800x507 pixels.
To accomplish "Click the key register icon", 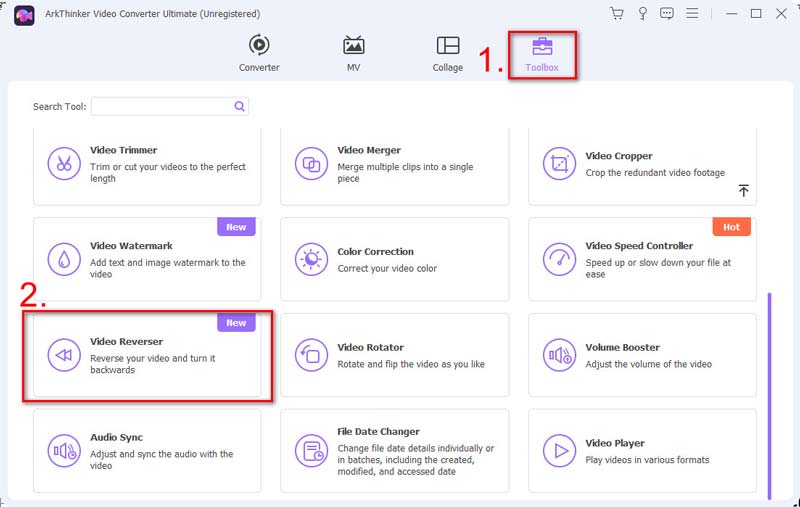I will tap(643, 13).
